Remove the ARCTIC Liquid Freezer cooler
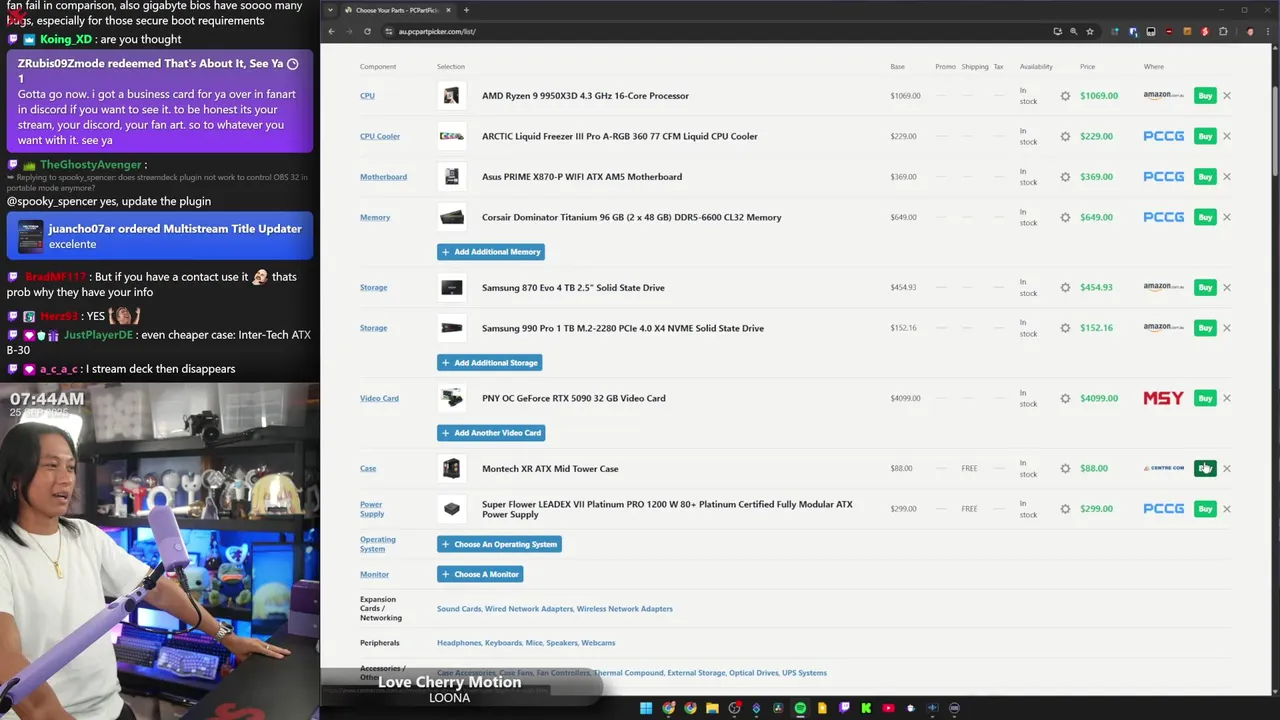1280x720 pixels. (1227, 136)
